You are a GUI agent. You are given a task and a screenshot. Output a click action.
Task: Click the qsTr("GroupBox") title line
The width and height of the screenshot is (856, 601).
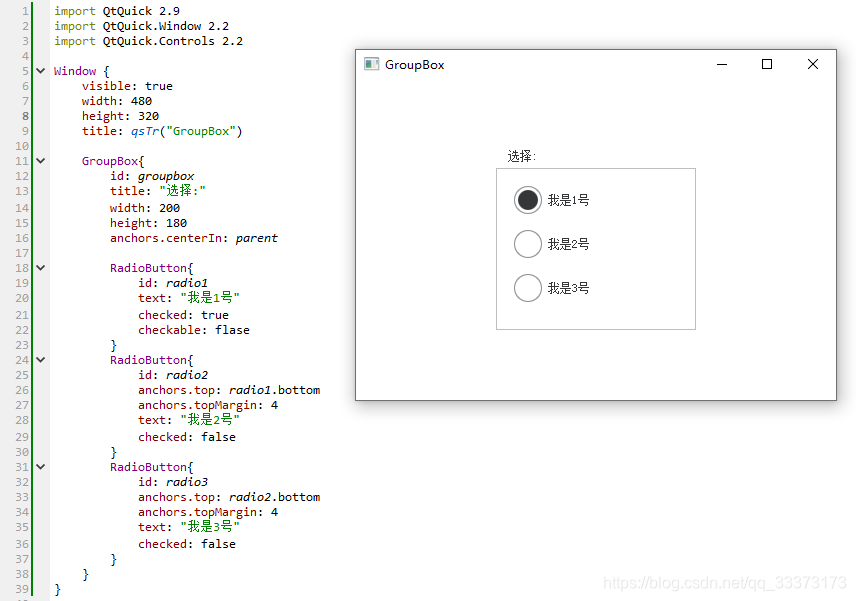tap(162, 131)
